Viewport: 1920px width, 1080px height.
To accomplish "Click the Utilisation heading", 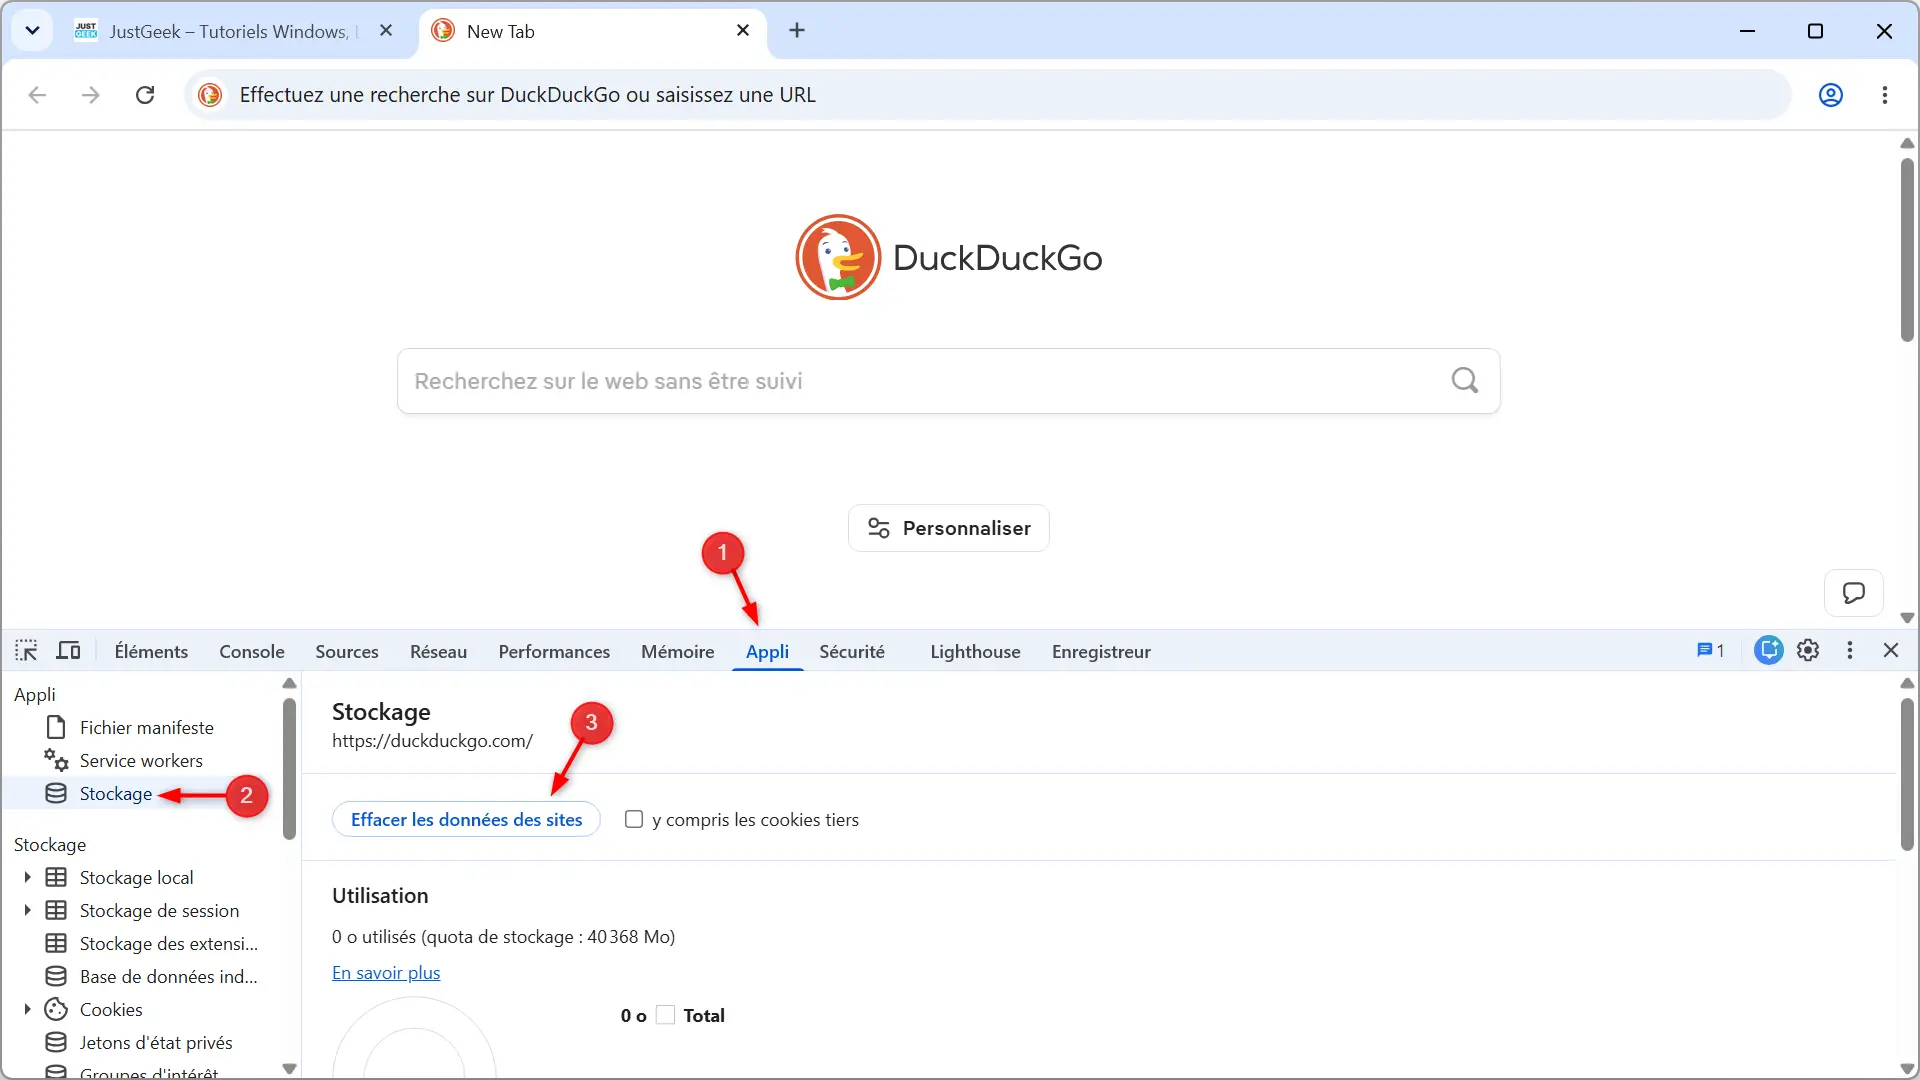I will click(380, 895).
